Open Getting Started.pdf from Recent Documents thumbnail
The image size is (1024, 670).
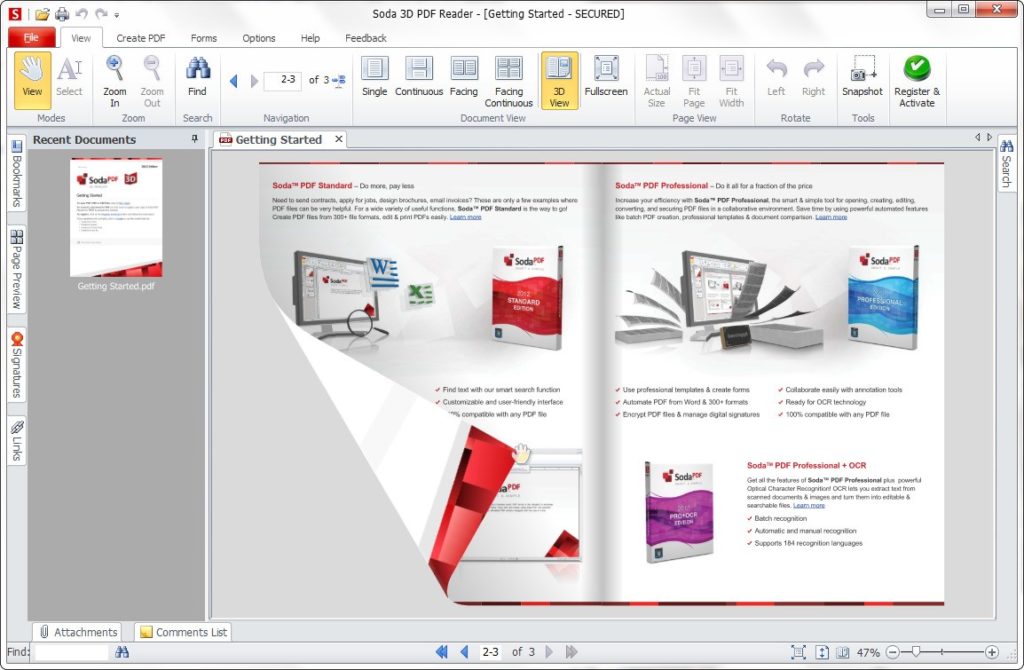click(x=115, y=215)
